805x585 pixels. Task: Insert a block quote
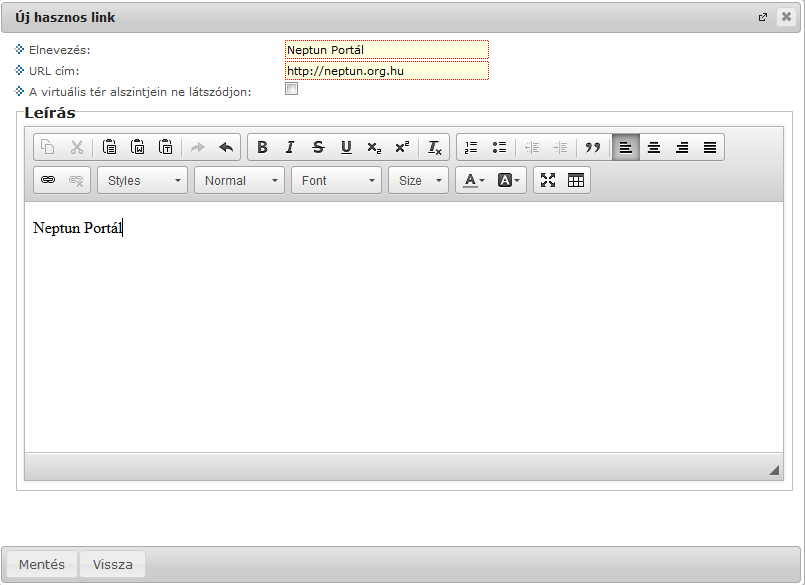[593, 147]
